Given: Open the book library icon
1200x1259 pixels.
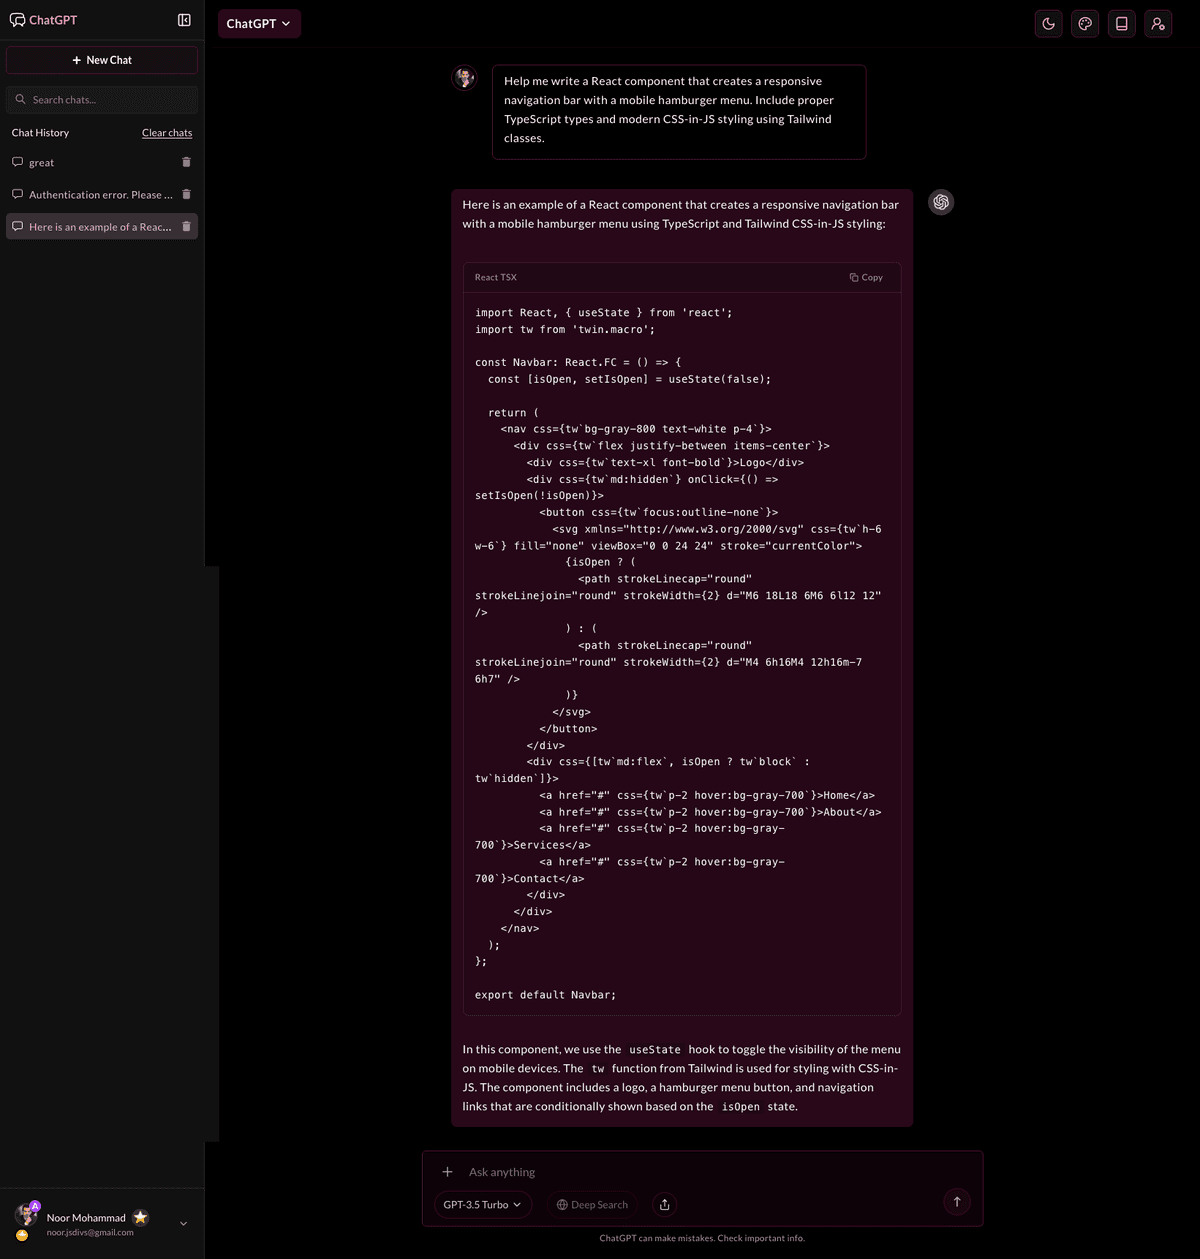Looking at the screenshot, I should 1121,24.
